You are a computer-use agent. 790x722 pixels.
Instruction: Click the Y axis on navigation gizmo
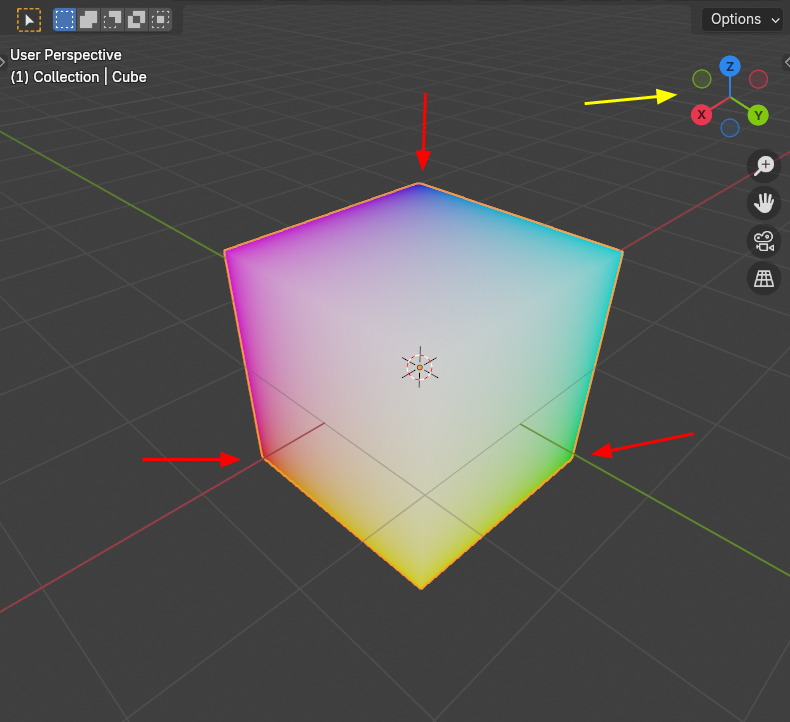point(758,115)
